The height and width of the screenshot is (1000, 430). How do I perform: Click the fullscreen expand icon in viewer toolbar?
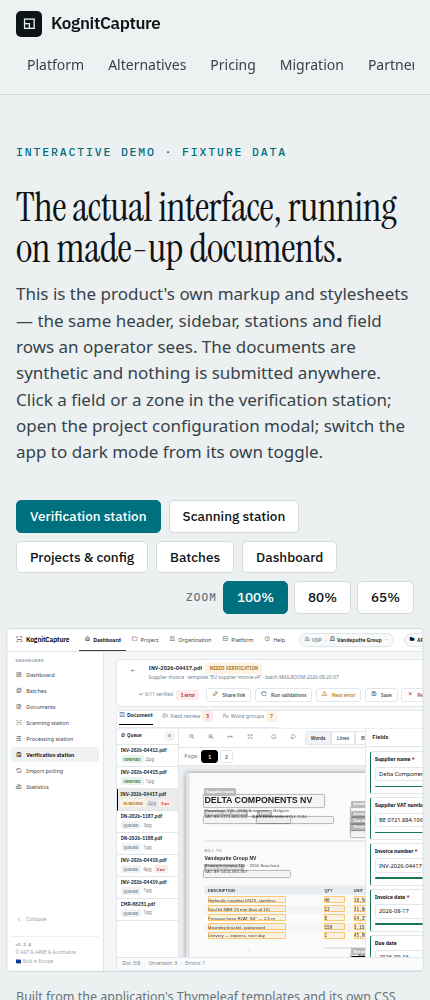click(x=250, y=736)
